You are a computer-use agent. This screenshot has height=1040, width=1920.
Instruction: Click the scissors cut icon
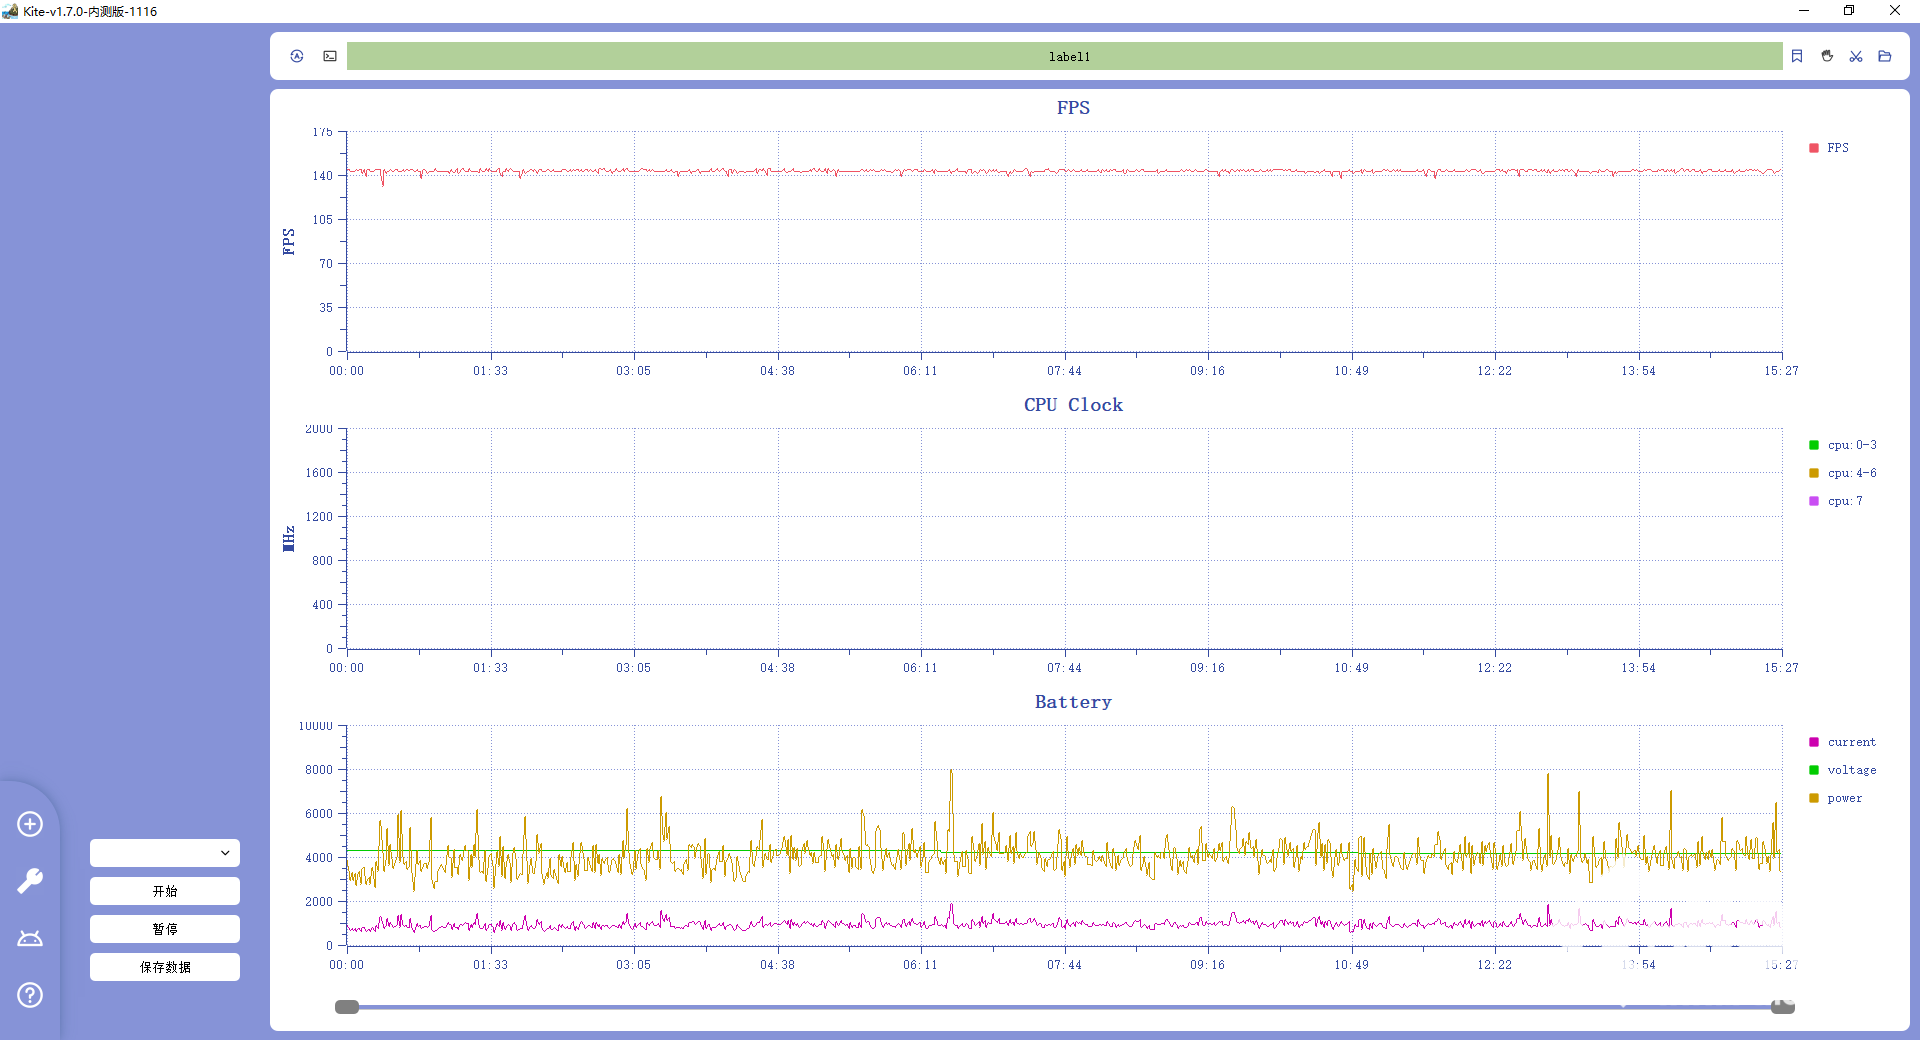(x=1856, y=56)
